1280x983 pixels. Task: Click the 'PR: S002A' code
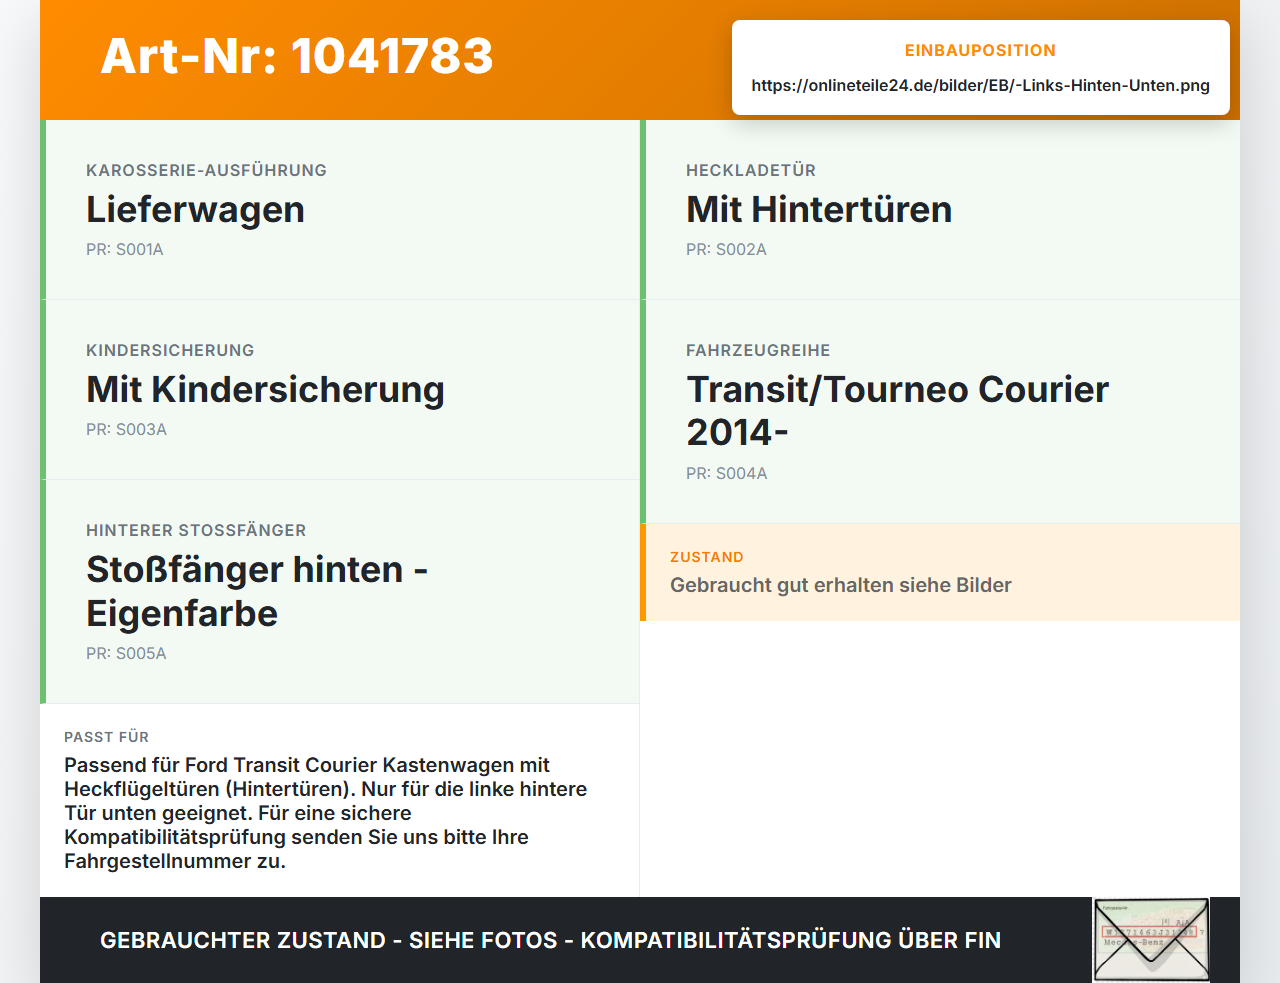(x=726, y=249)
